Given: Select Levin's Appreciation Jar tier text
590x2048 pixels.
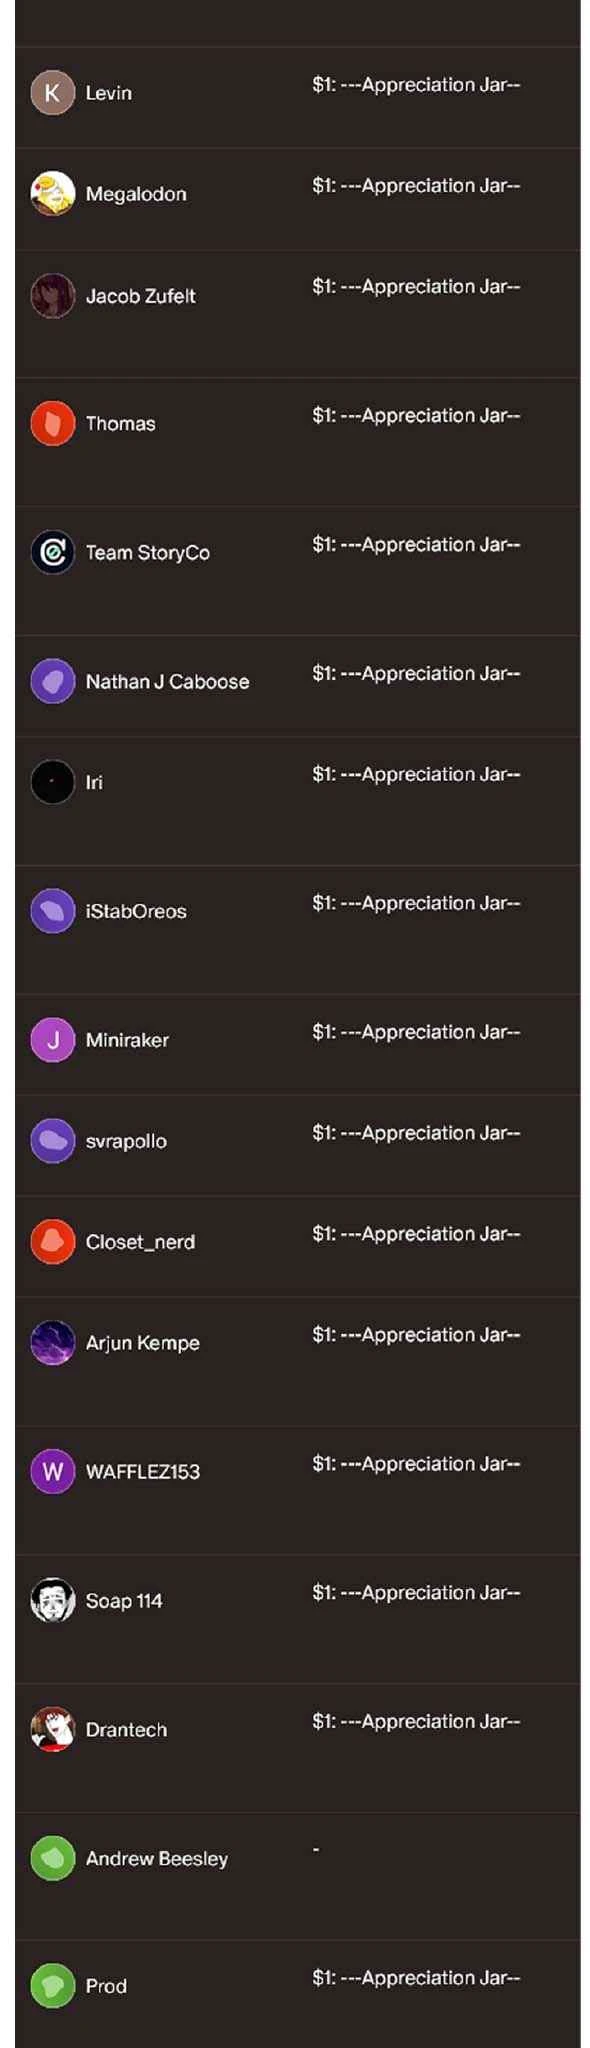Looking at the screenshot, I should point(416,85).
